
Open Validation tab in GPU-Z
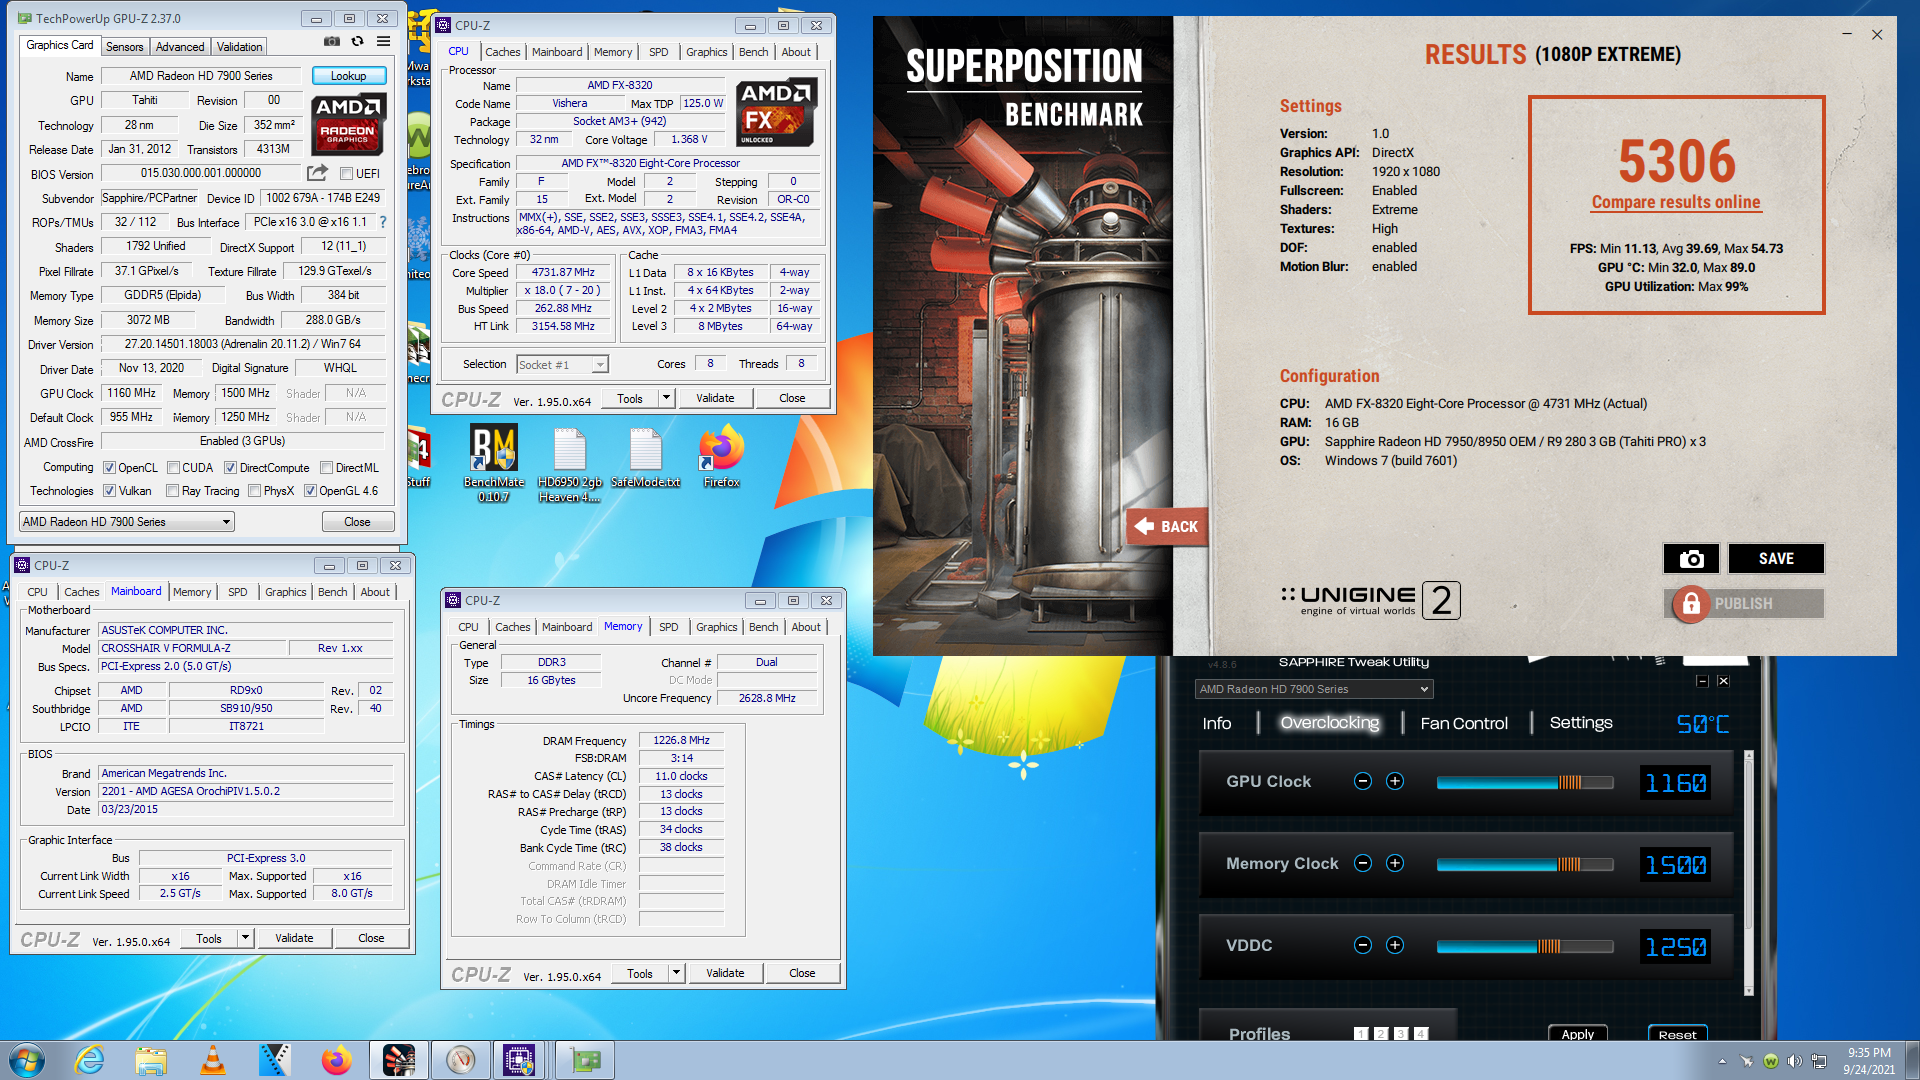(x=240, y=47)
